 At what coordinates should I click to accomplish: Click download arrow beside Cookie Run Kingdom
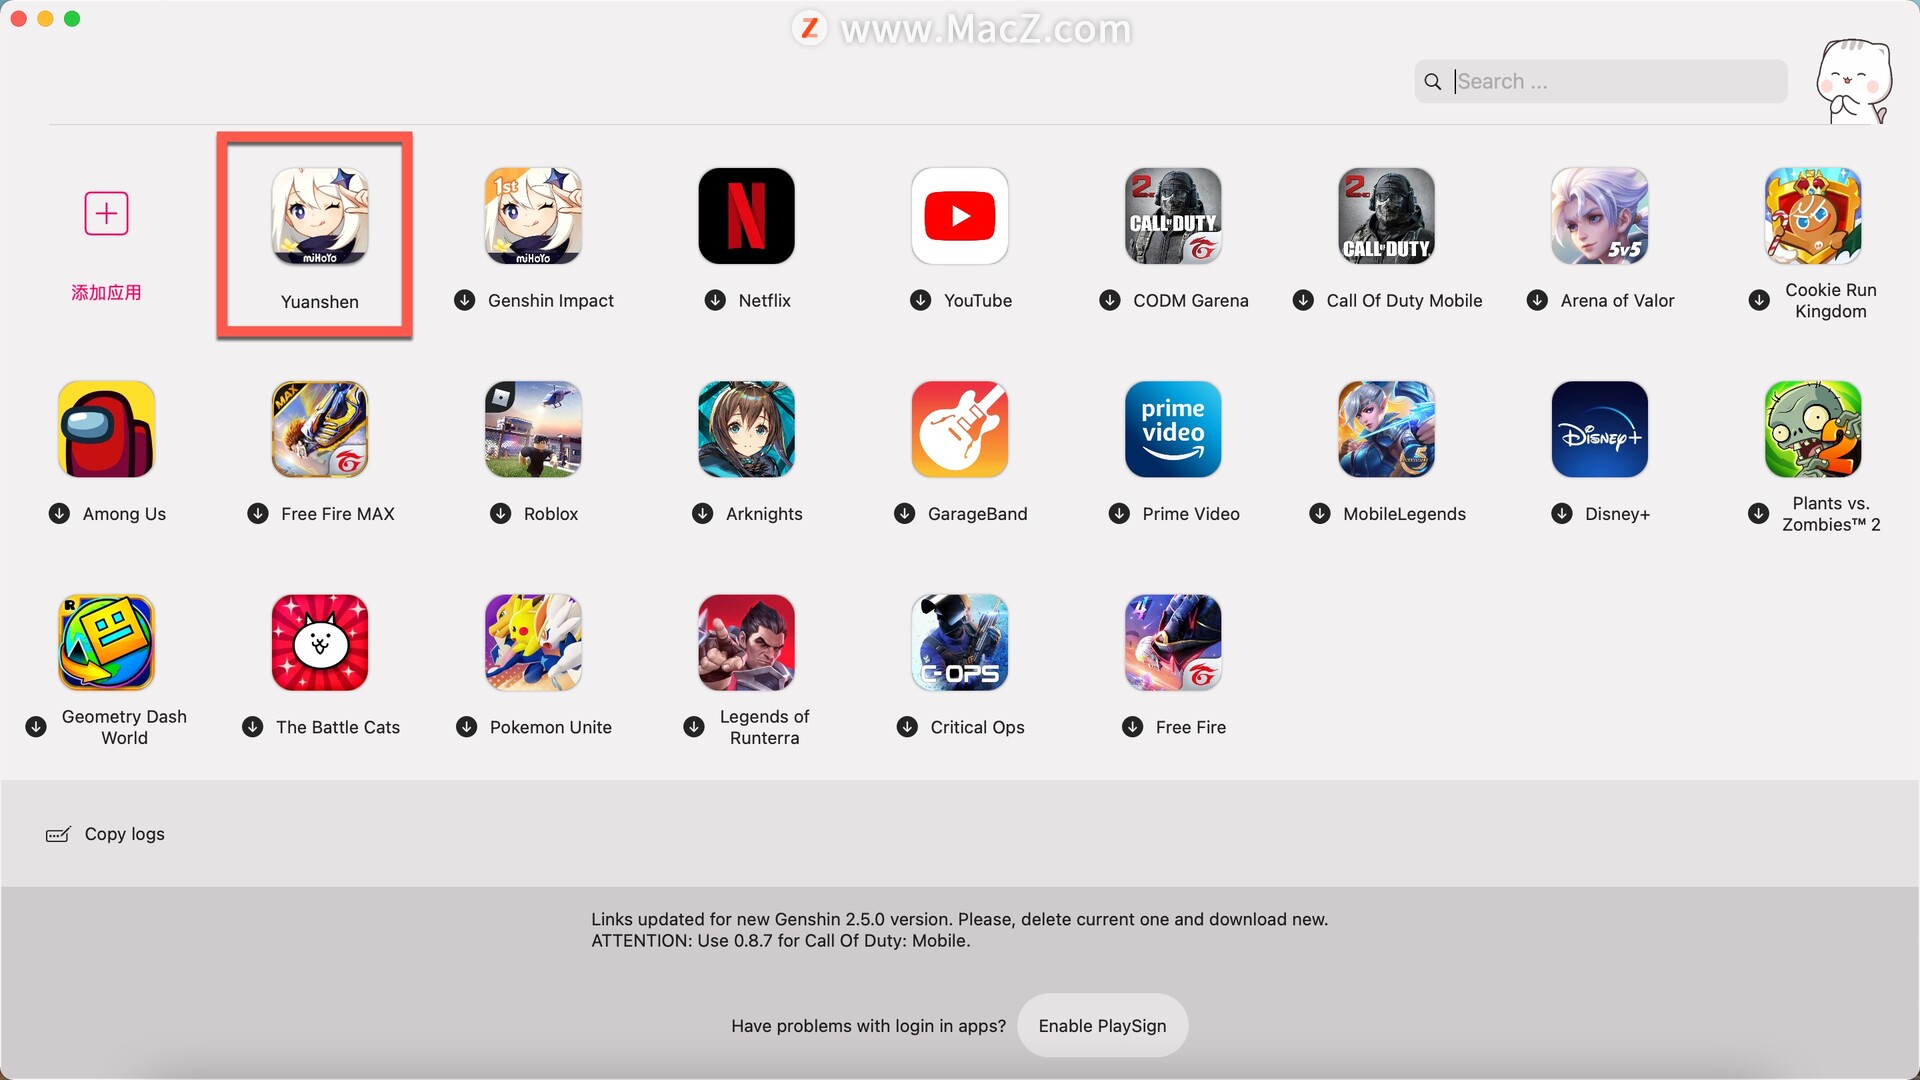coord(1759,300)
